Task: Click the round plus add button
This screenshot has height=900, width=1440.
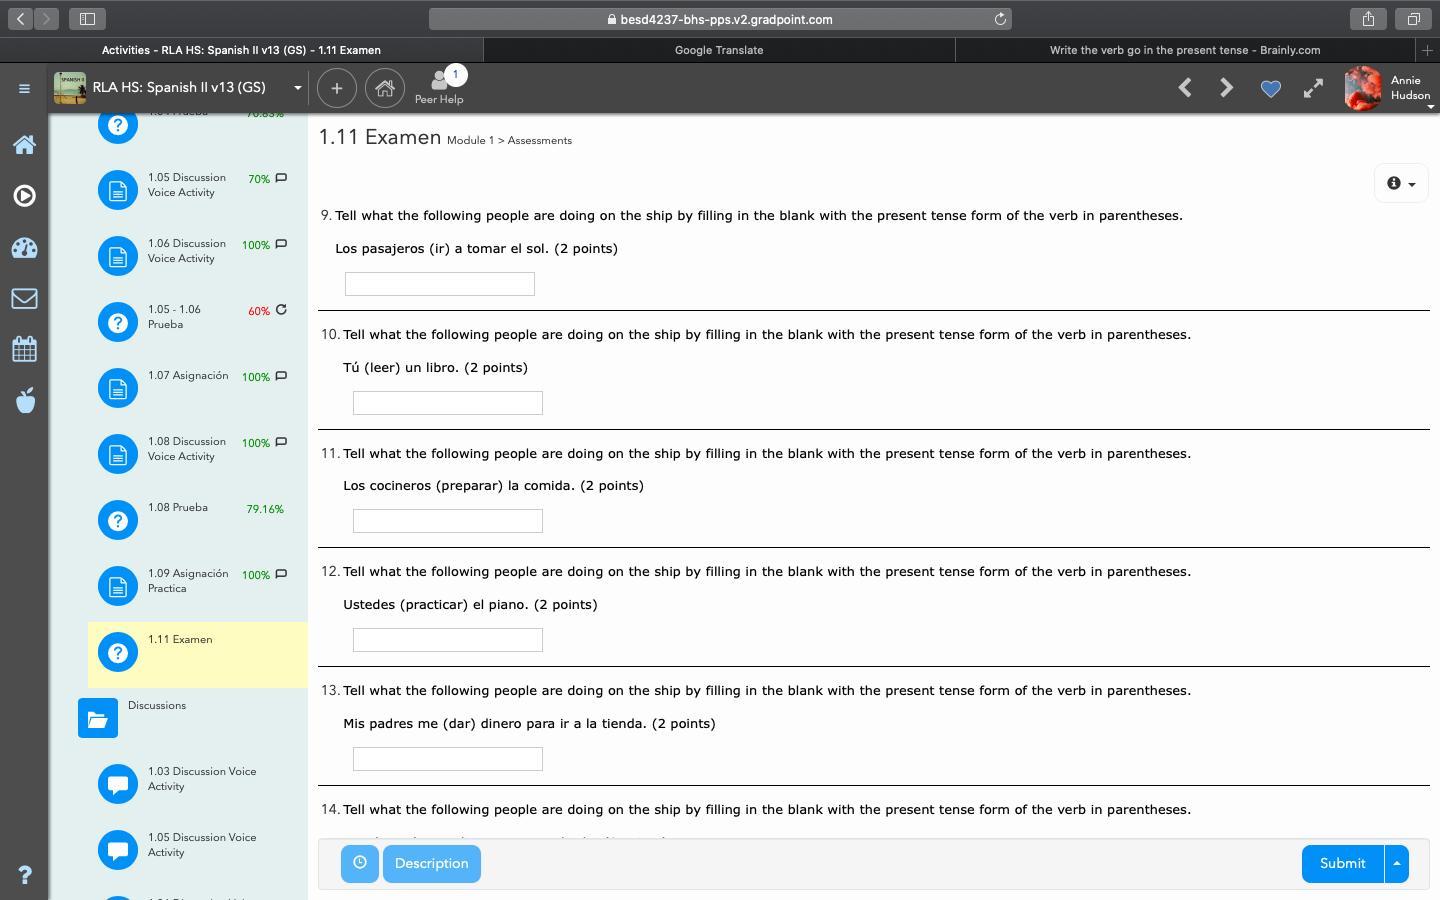Action: click(x=337, y=88)
